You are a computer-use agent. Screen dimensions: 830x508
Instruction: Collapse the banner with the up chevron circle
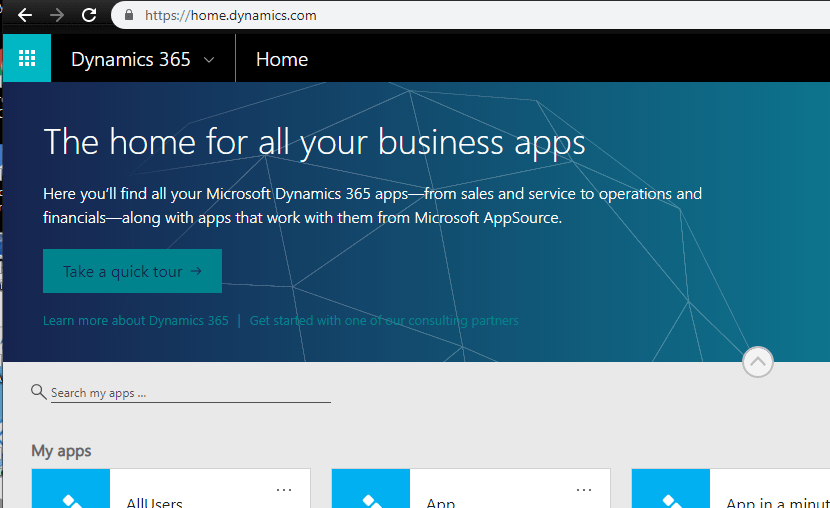pos(757,362)
